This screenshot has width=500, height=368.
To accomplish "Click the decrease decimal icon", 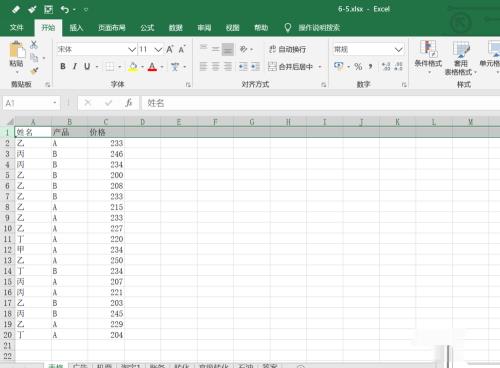I will (x=398, y=67).
